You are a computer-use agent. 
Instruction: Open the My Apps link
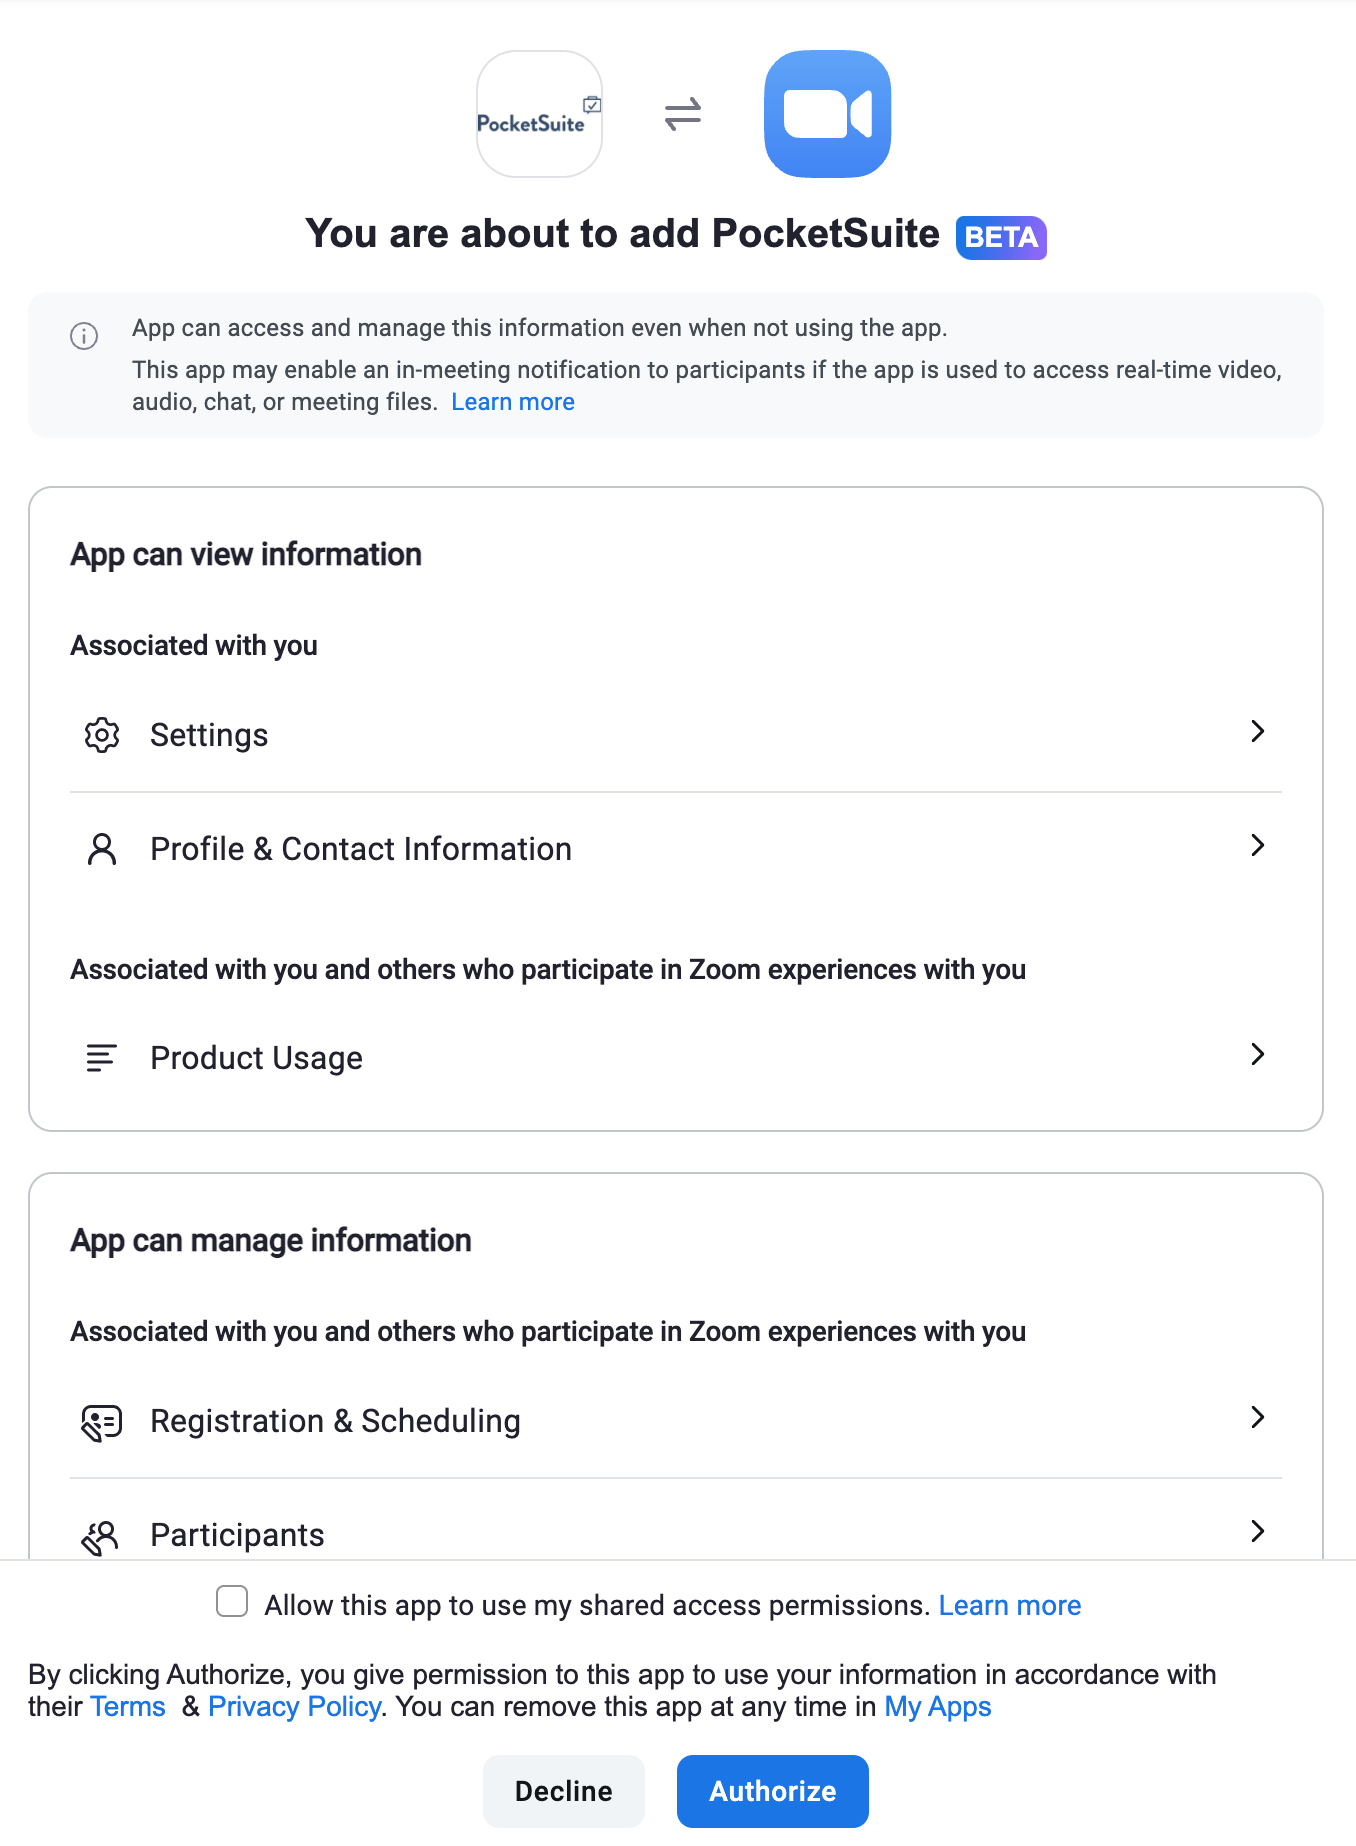(938, 1706)
